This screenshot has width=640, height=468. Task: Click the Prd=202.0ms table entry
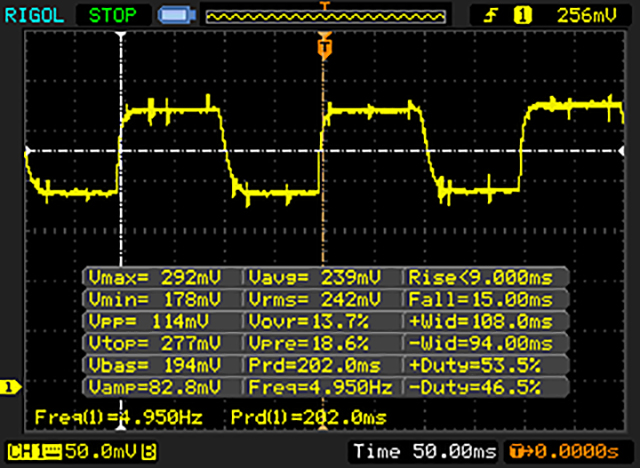coord(315,365)
